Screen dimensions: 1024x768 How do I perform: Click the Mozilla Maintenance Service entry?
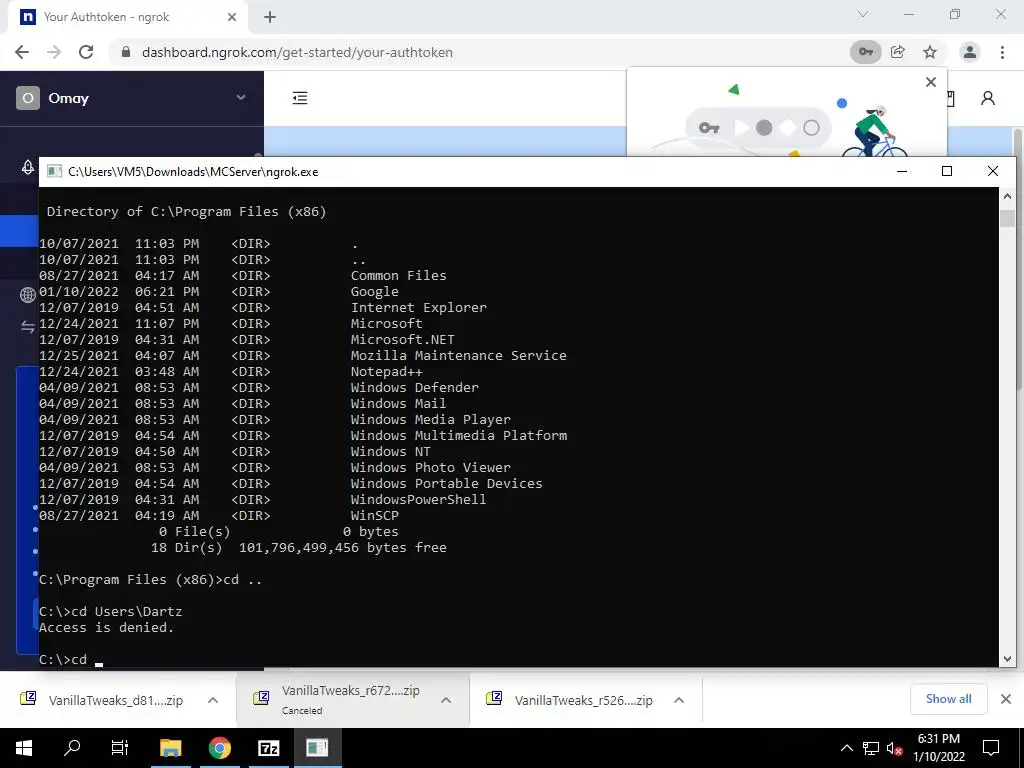click(x=458, y=356)
